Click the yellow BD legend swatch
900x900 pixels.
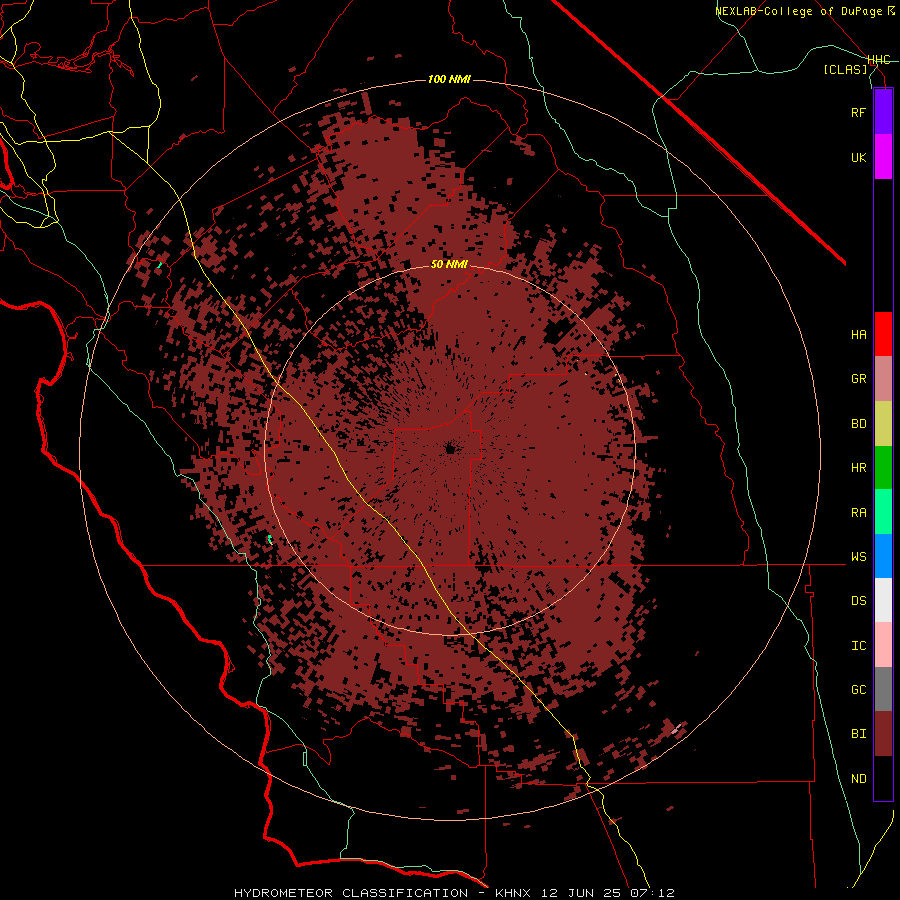click(x=883, y=423)
